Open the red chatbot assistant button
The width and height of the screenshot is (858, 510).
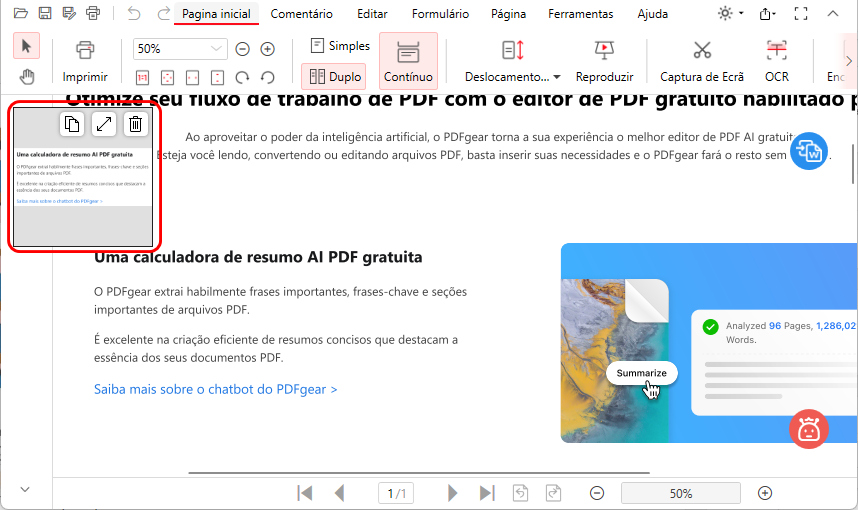[x=809, y=429]
